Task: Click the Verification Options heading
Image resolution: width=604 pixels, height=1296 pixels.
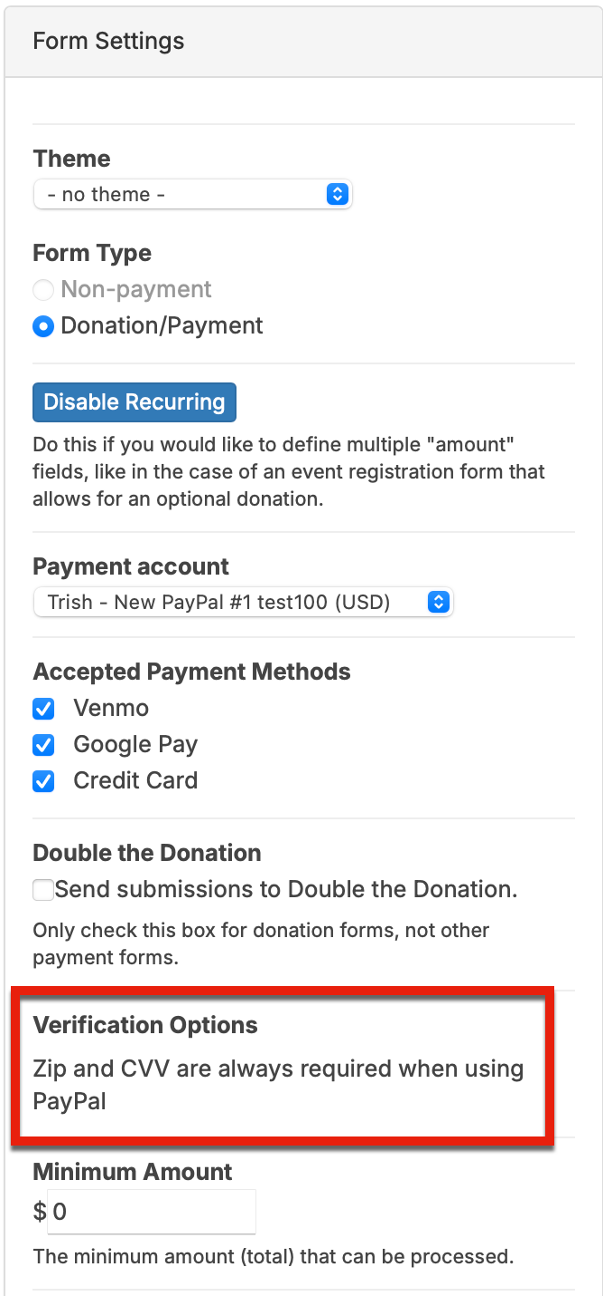Action: [145, 1025]
